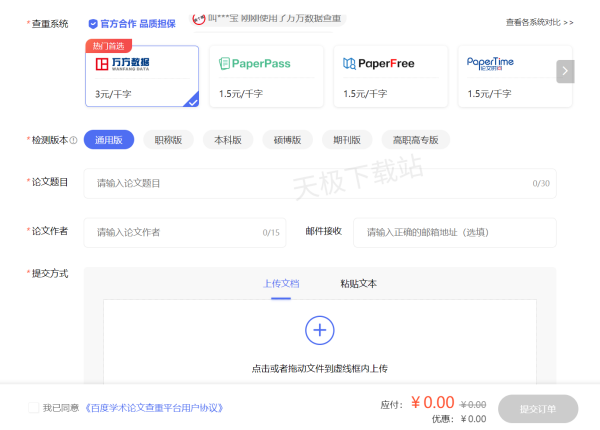Select the 通用版 detection version
The height and width of the screenshot is (430, 600).
click(109, 140)
